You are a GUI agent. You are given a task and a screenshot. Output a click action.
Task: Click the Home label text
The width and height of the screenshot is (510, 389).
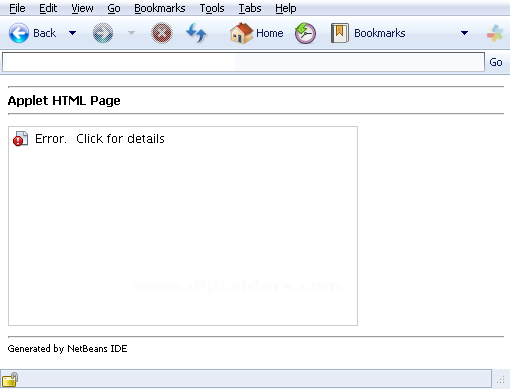pyautogui.click(x=270, y=33)
